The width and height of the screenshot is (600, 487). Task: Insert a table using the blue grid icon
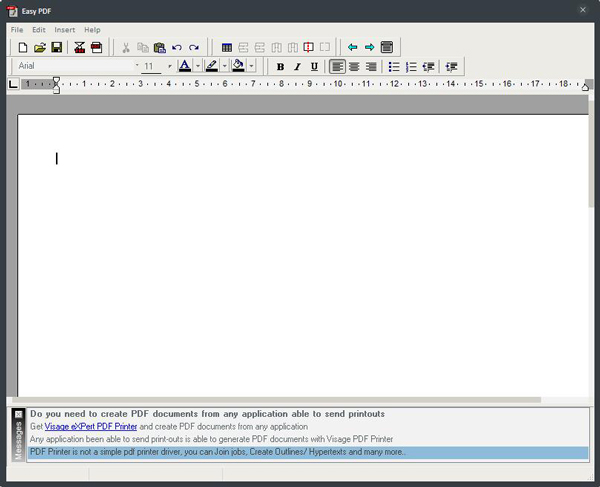pyautogui.click(x=227, y=47)
